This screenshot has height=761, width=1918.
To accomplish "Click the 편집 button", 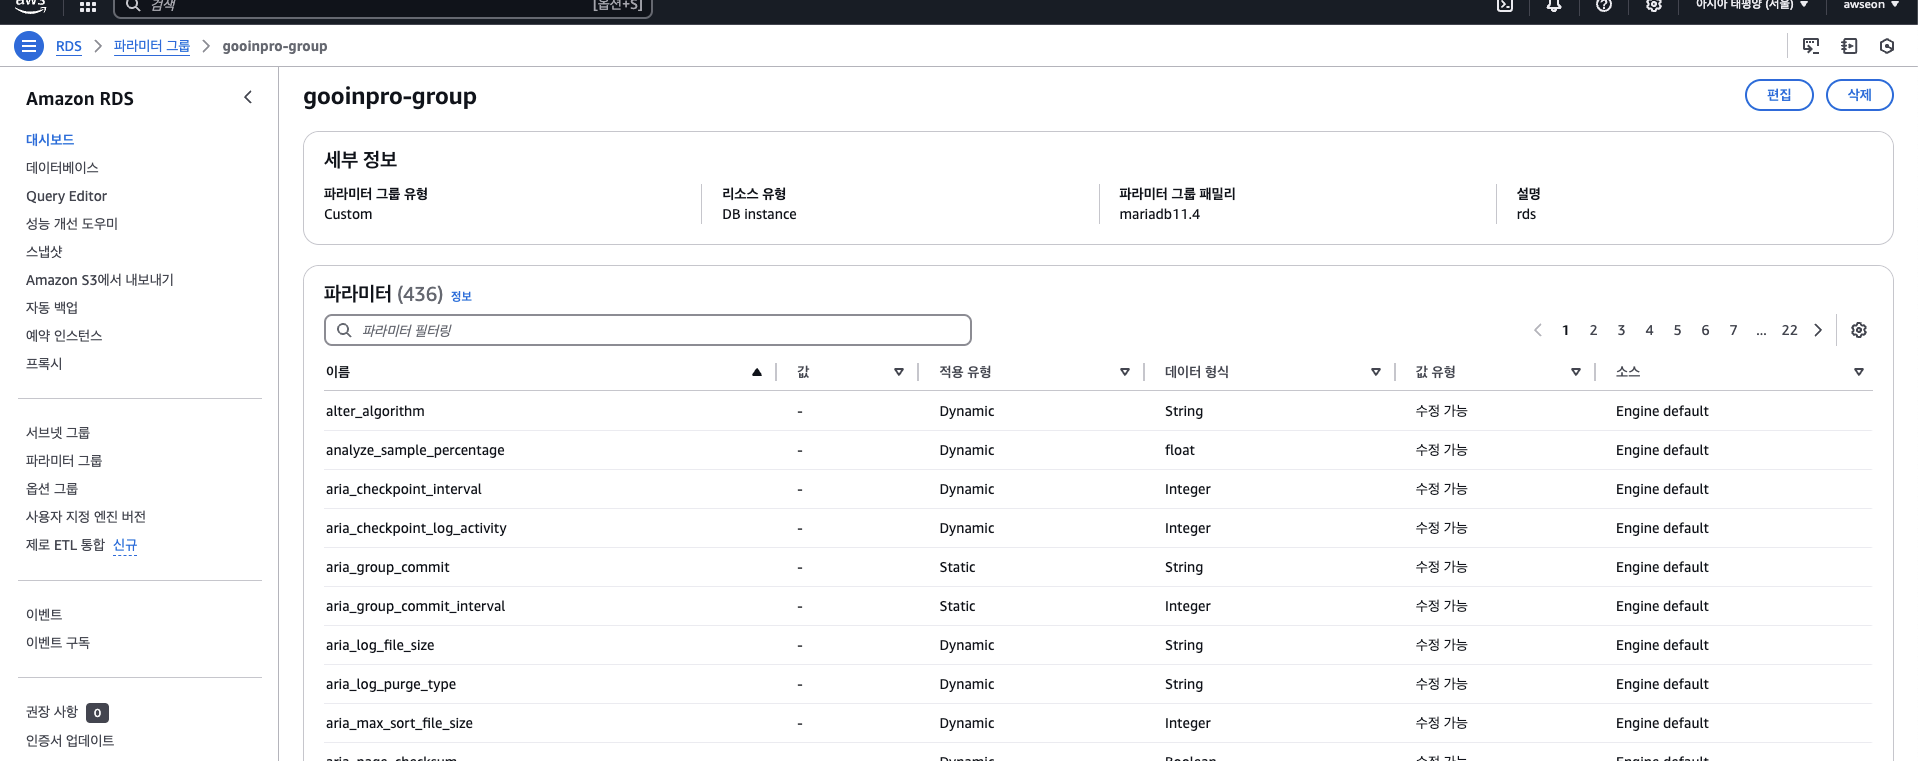I will [x=1779, y=95].
